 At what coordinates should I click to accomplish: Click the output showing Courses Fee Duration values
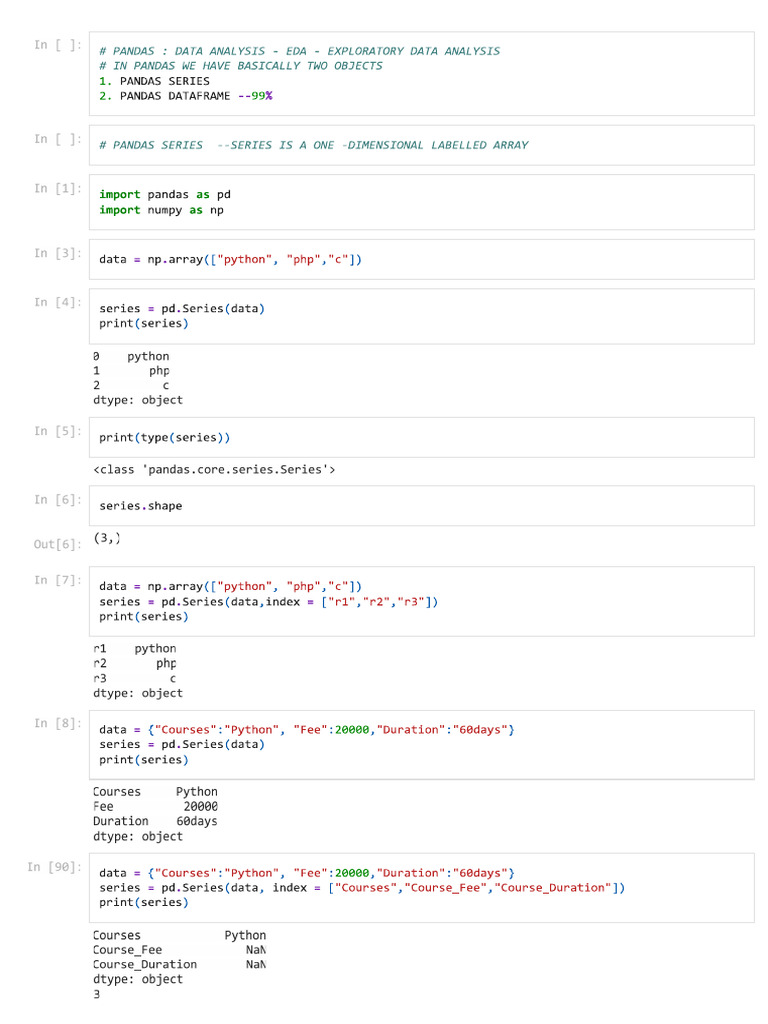155,814
